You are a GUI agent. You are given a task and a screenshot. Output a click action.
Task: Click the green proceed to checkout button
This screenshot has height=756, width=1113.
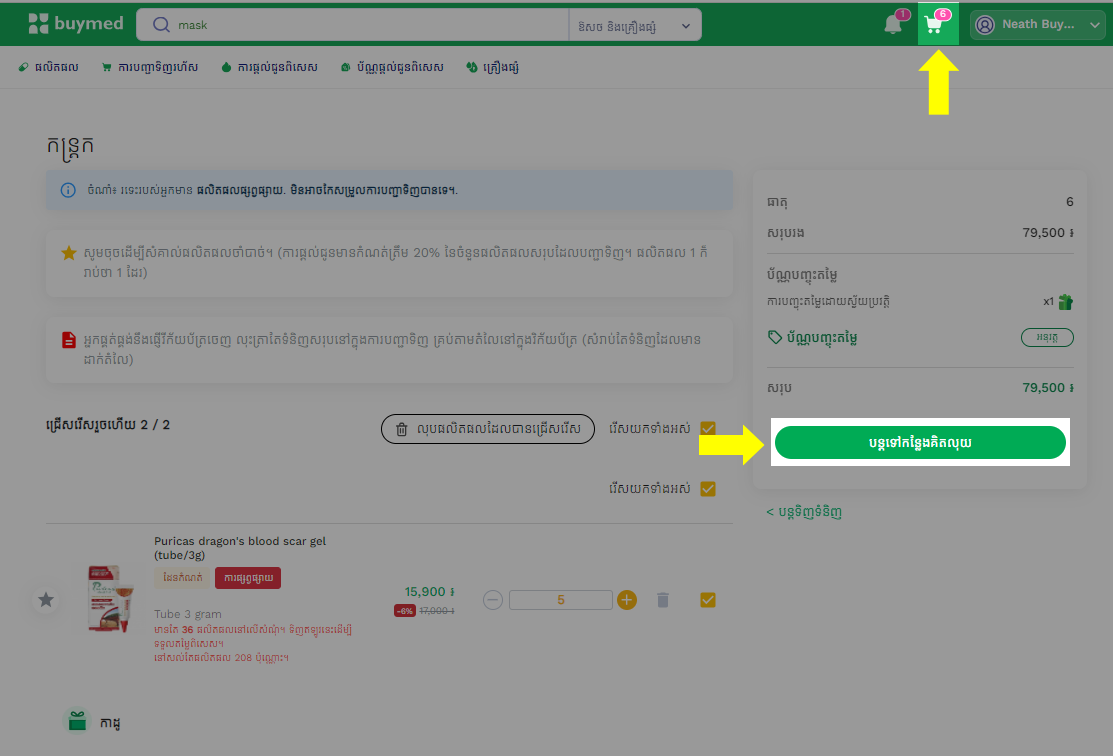(x=920, y=442)
